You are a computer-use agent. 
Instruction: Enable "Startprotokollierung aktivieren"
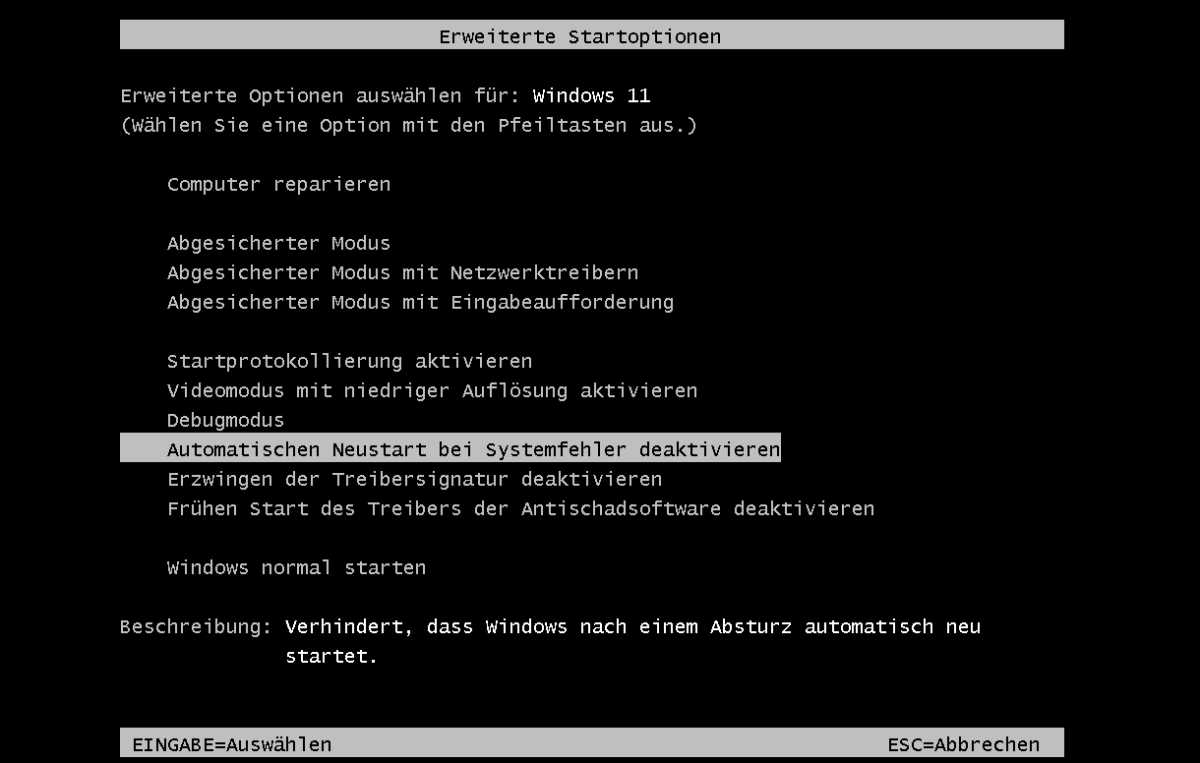349,361
